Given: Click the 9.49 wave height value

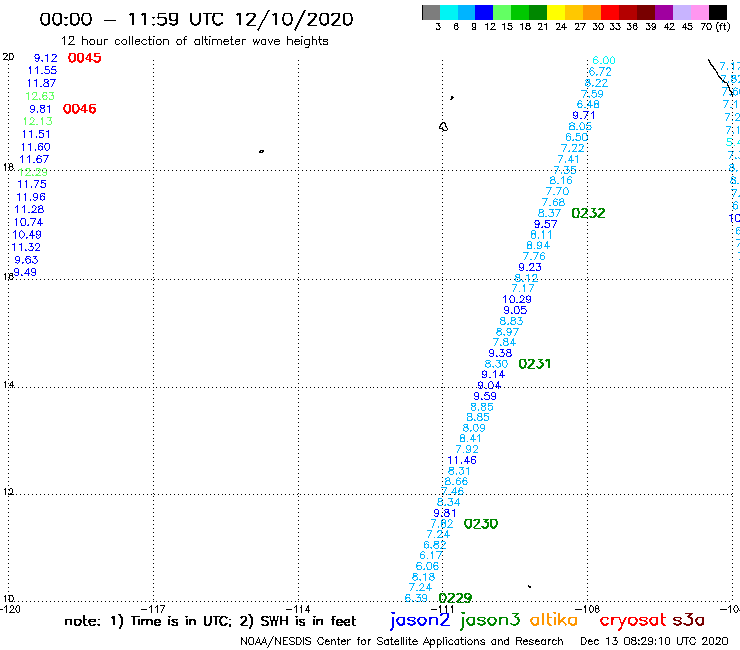Looking at the screenshot, I should point(25,272).
